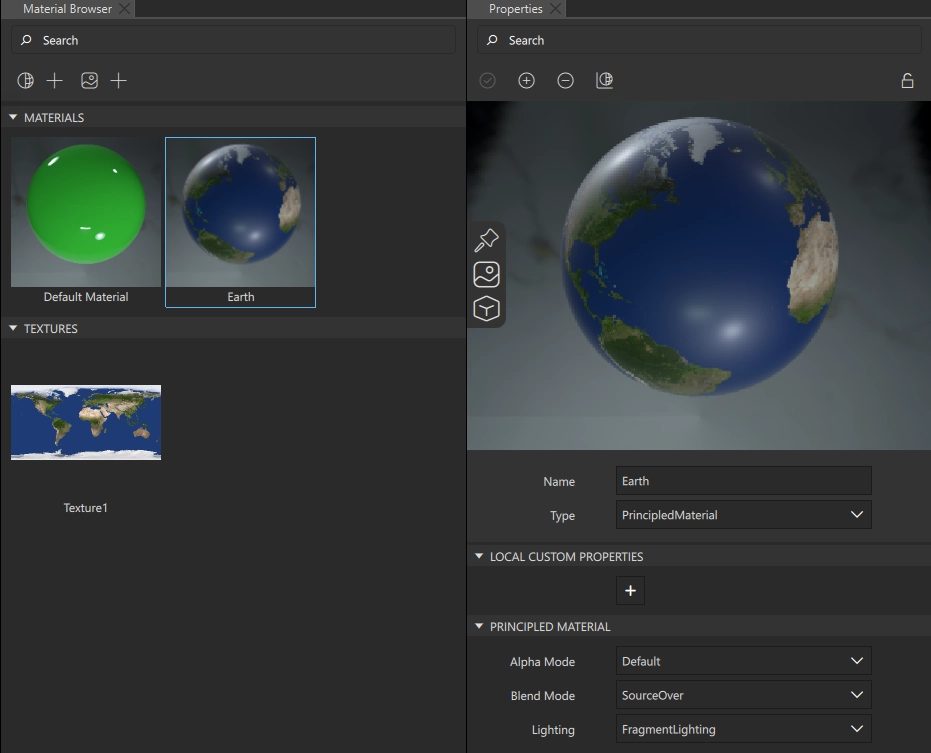Viewport: 931px width, 753px height.
Task: Toggle the lock icon in Properties panel
Action: tap(907, 81)
